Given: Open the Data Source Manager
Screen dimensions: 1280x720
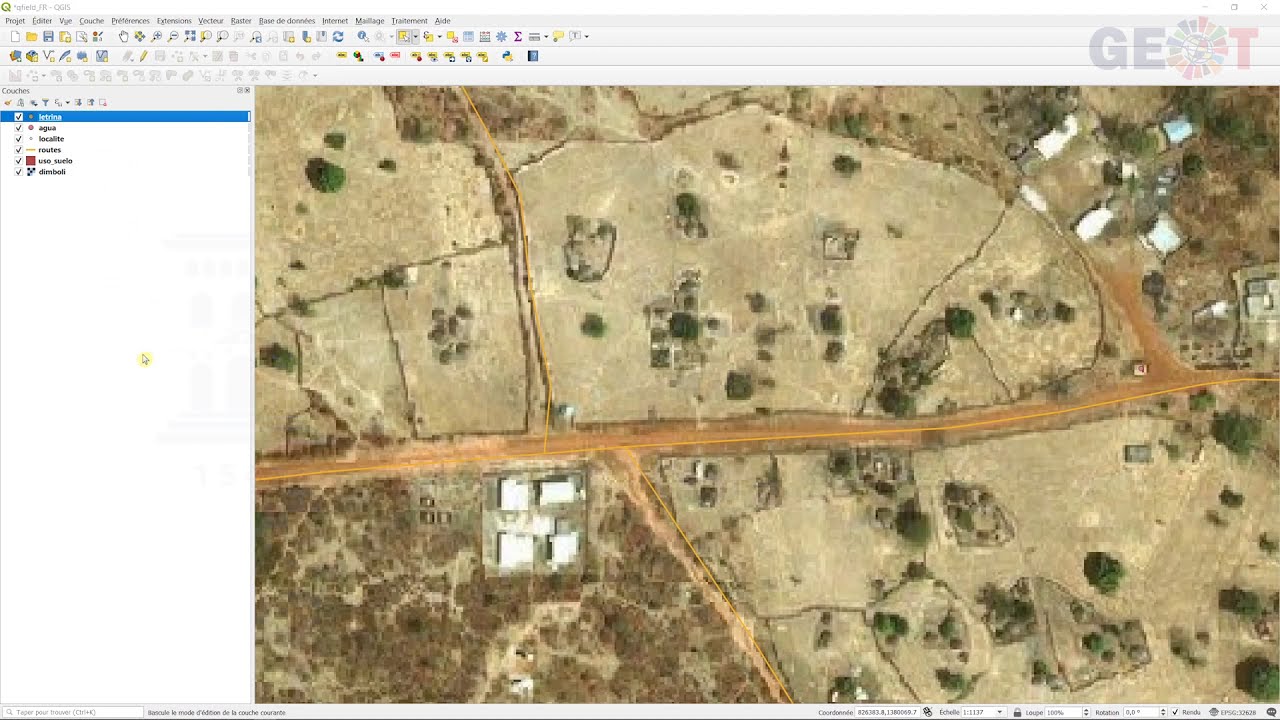Looking at the screenshot, I should click(x=15, y=56).
